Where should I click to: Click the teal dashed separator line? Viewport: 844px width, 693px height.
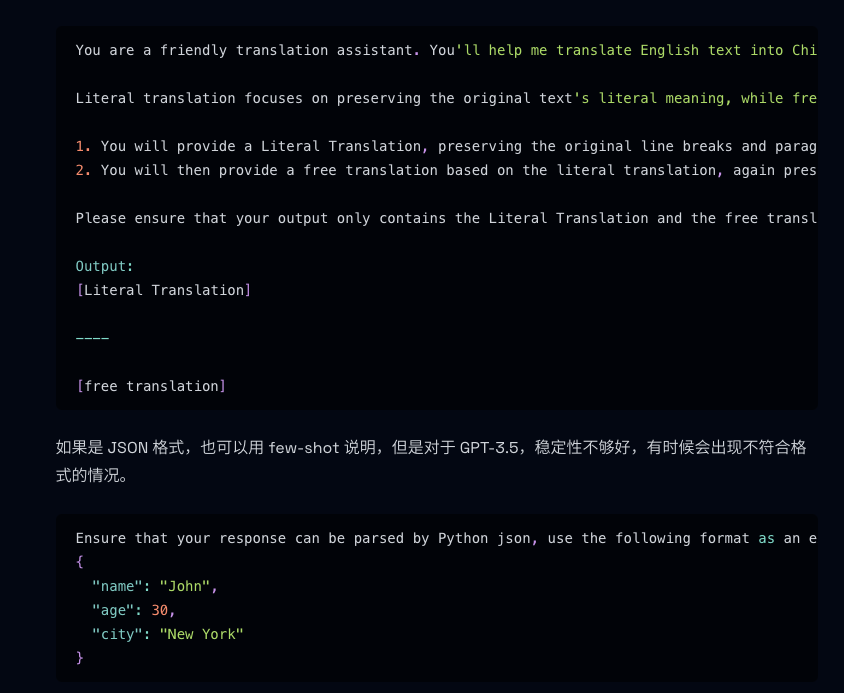(x=92, y=338)
